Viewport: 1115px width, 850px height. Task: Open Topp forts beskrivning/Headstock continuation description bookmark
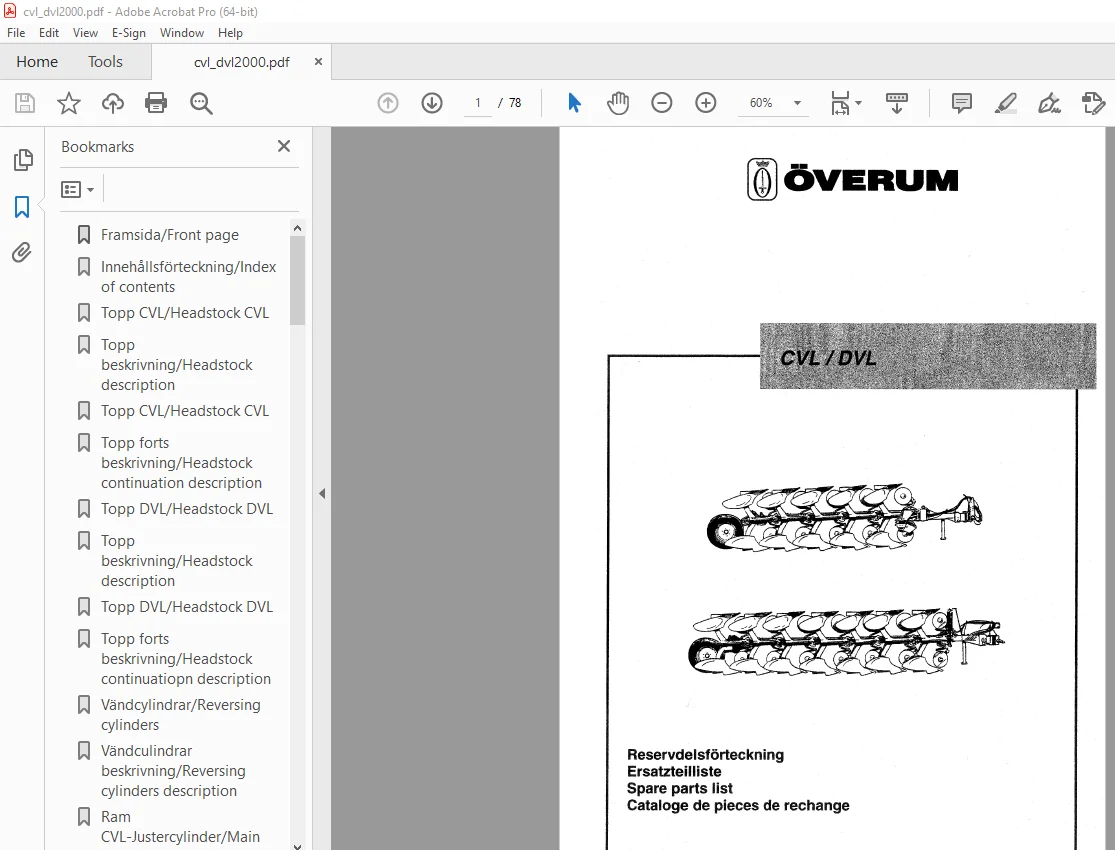pos(181,462)
